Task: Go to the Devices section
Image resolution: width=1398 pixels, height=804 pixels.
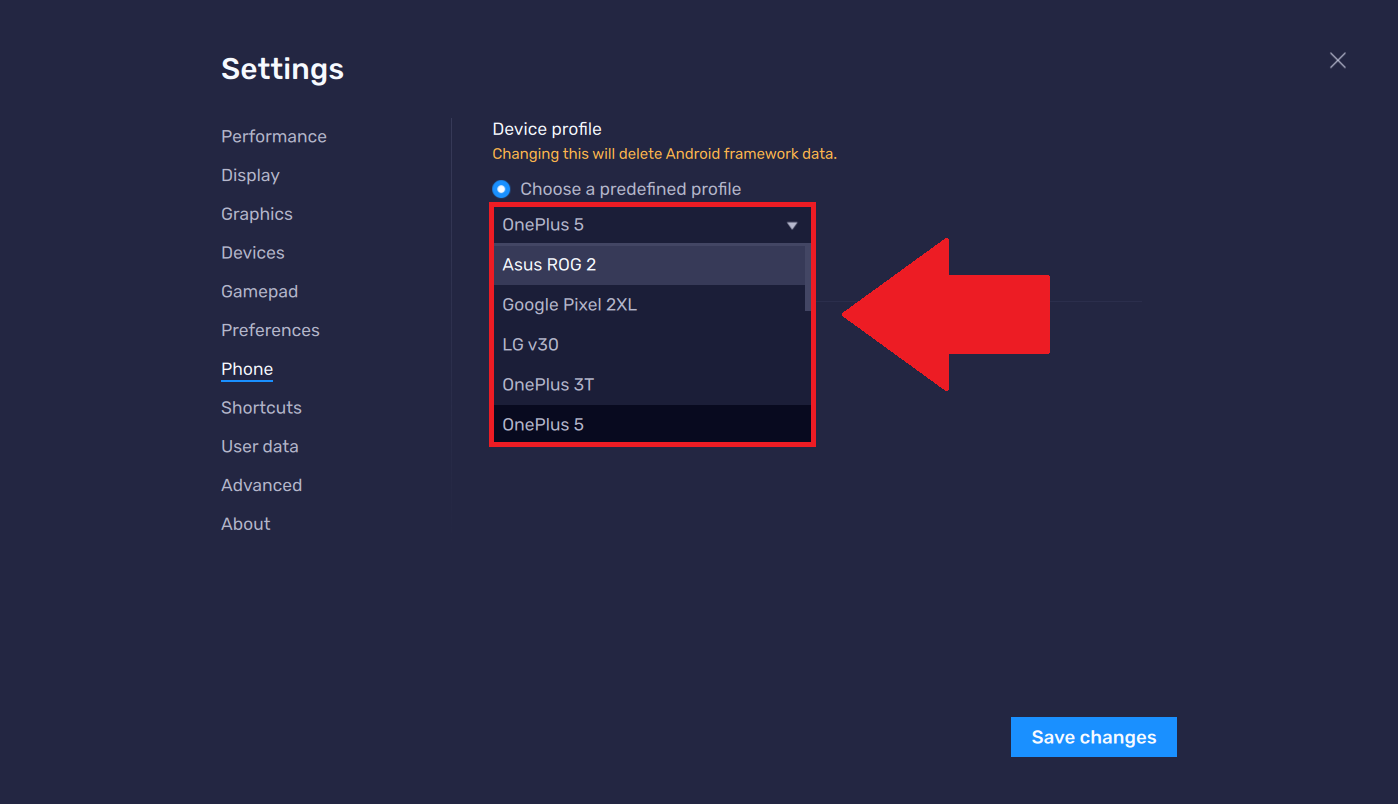Action: (x=252, y=252)
